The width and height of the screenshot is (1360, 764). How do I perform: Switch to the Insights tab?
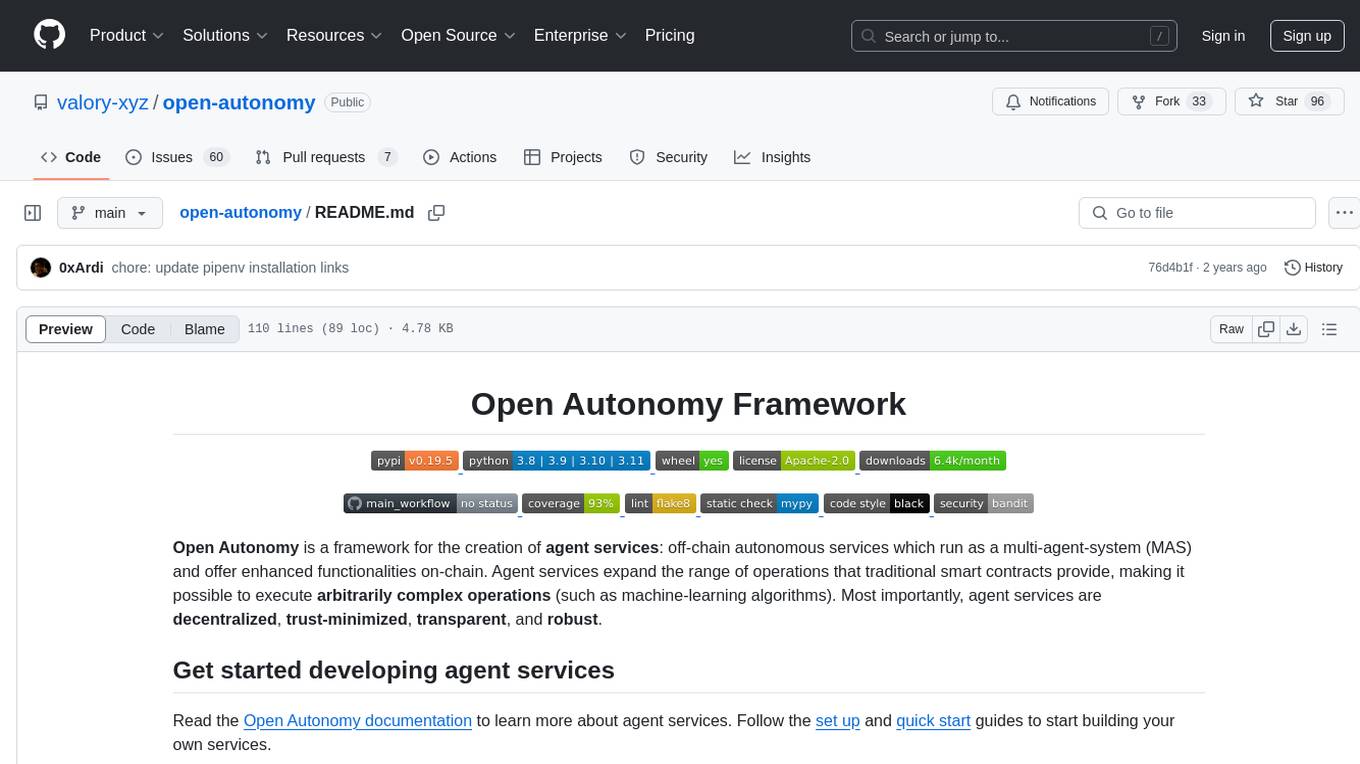pyautogui.click(x=772, y=157)
